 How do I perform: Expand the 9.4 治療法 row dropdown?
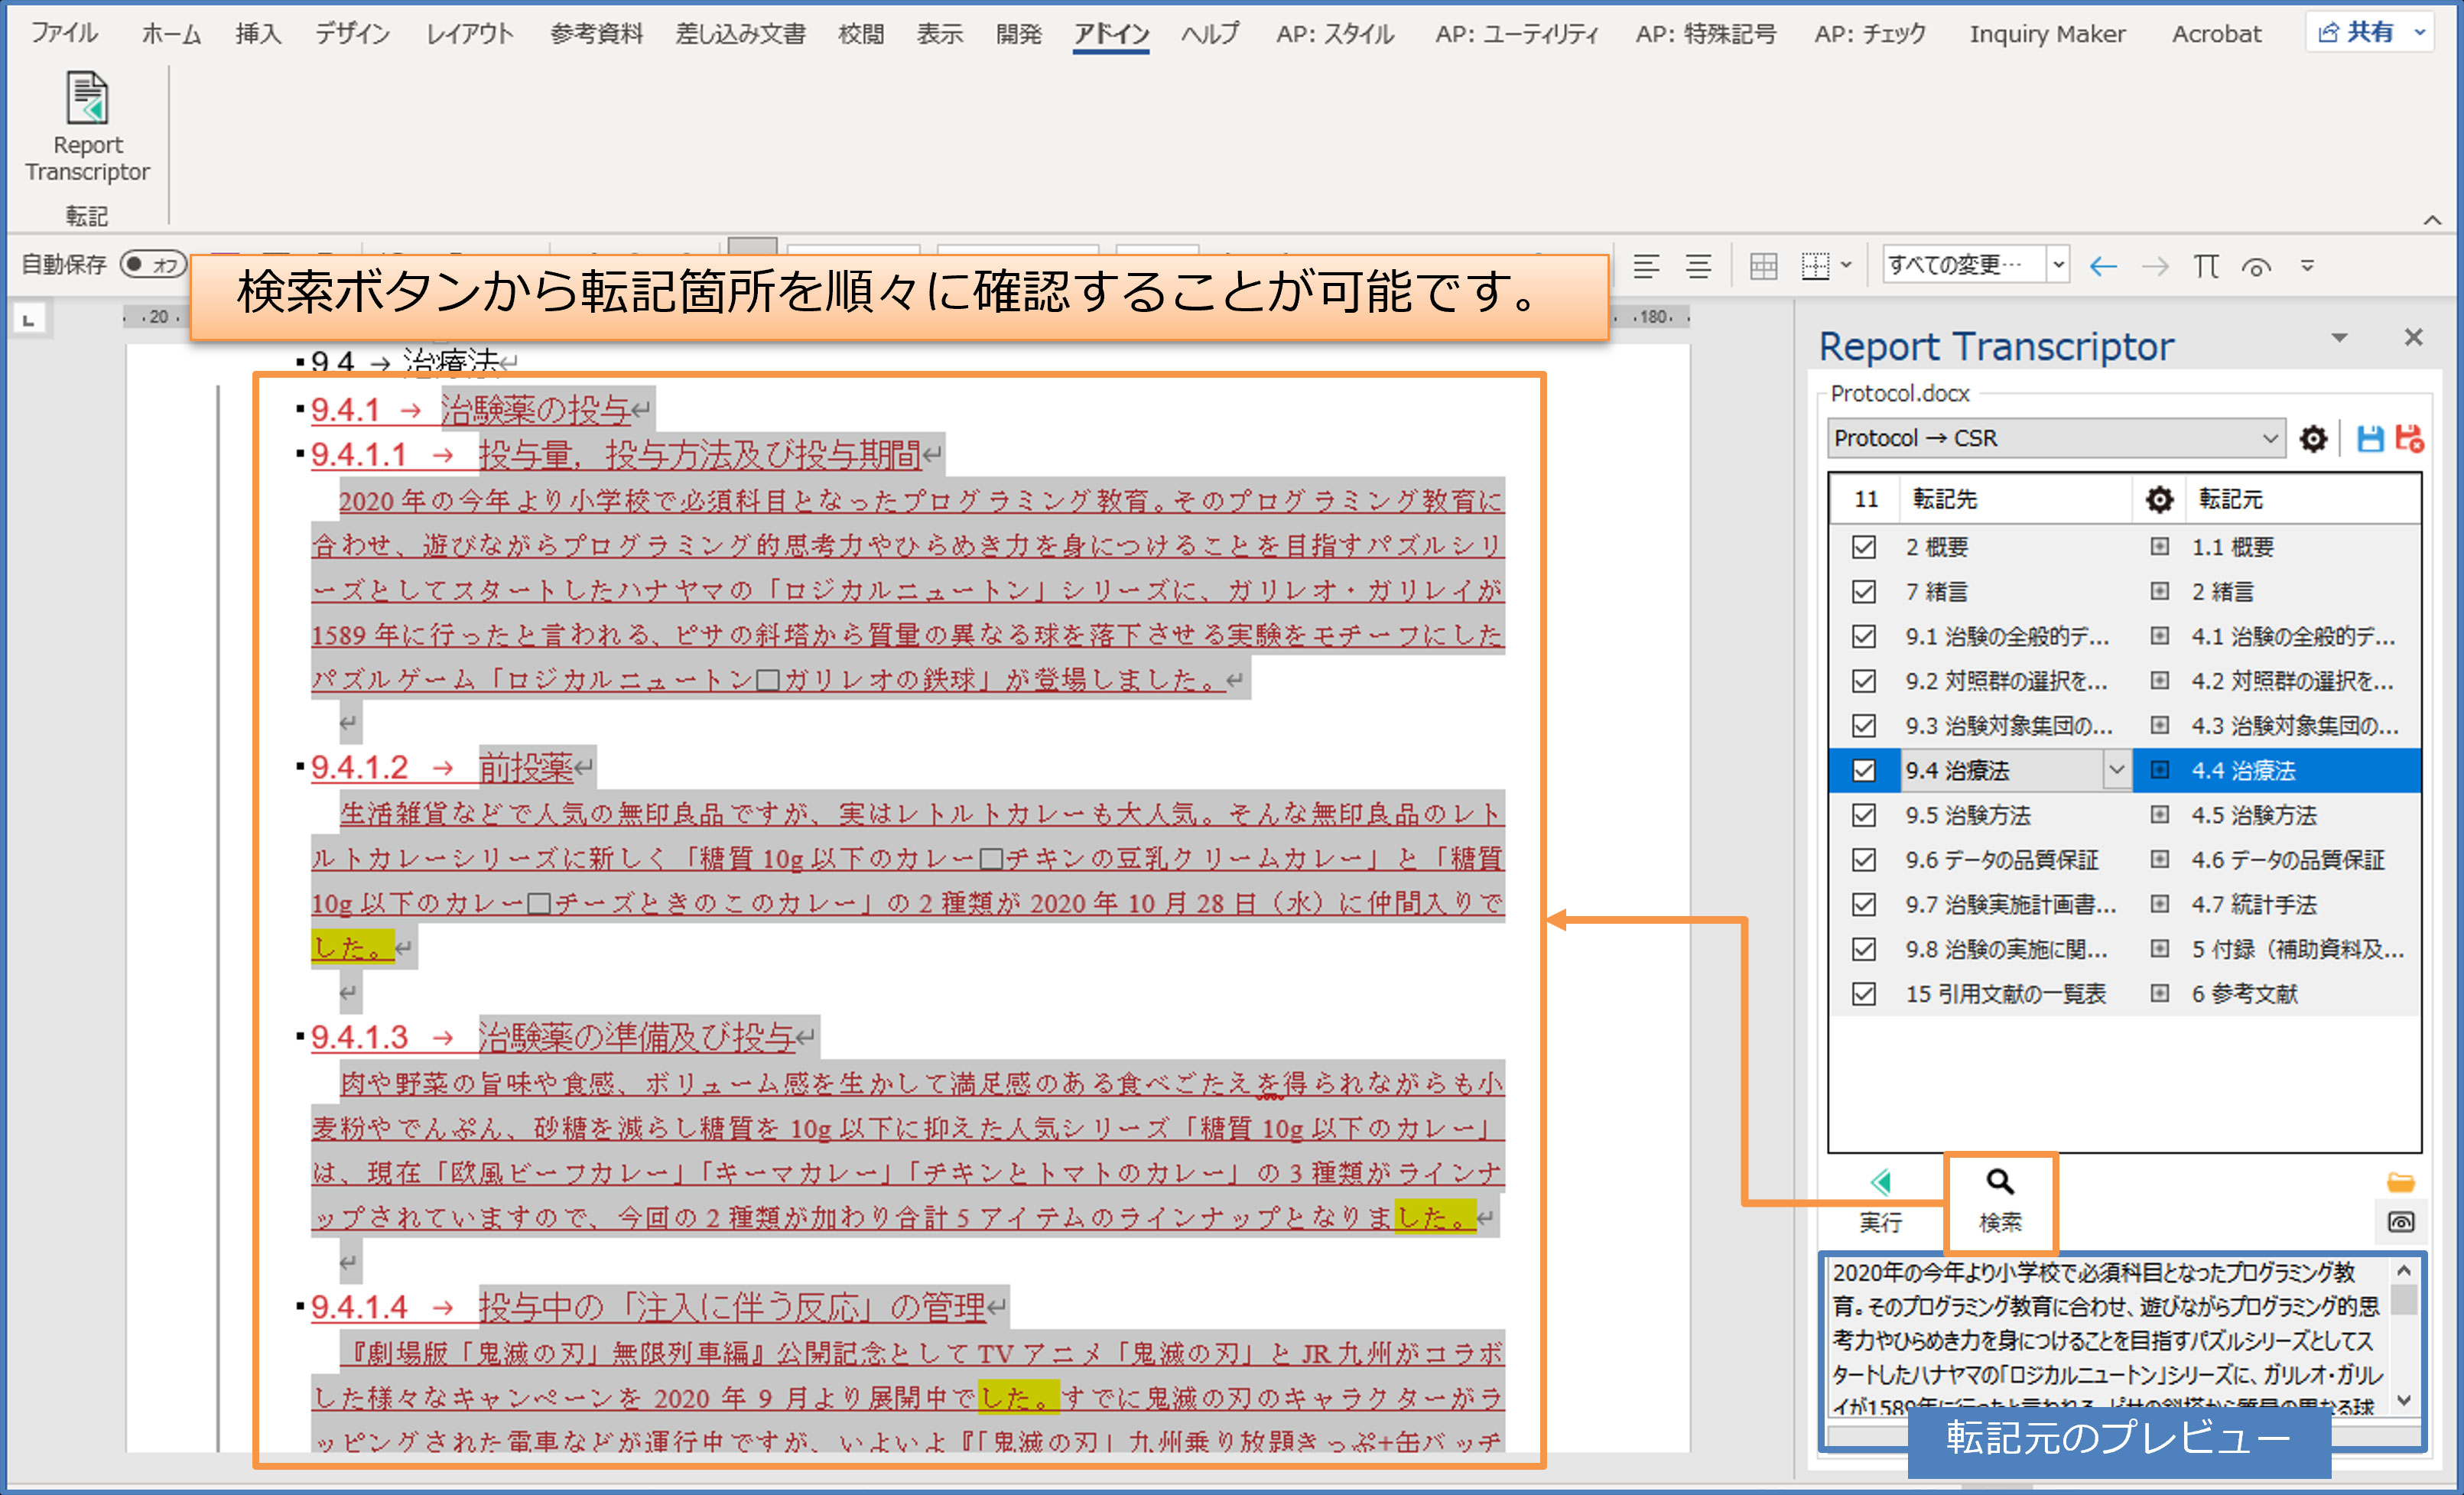click(x=2116, y=770)
